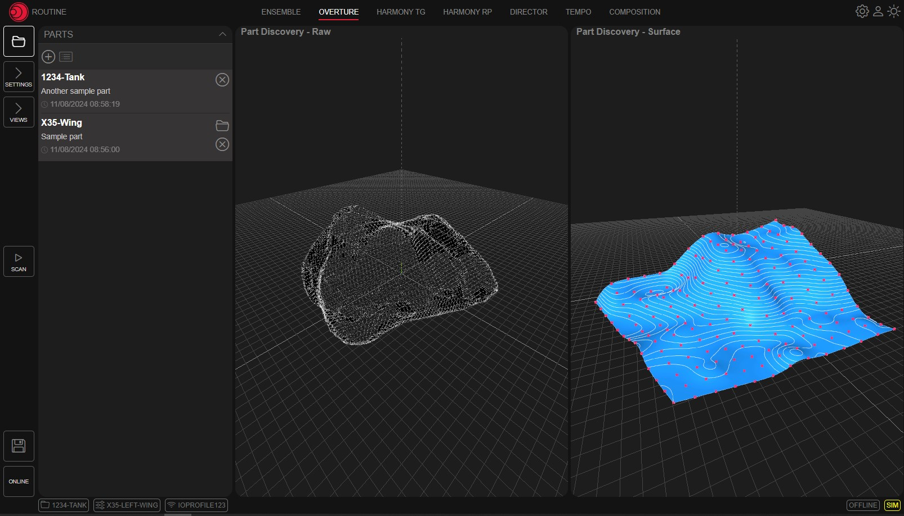The image size is (904, 516).
Task: Switch to the Ensemble tab
Action: [x=281, y=12]
